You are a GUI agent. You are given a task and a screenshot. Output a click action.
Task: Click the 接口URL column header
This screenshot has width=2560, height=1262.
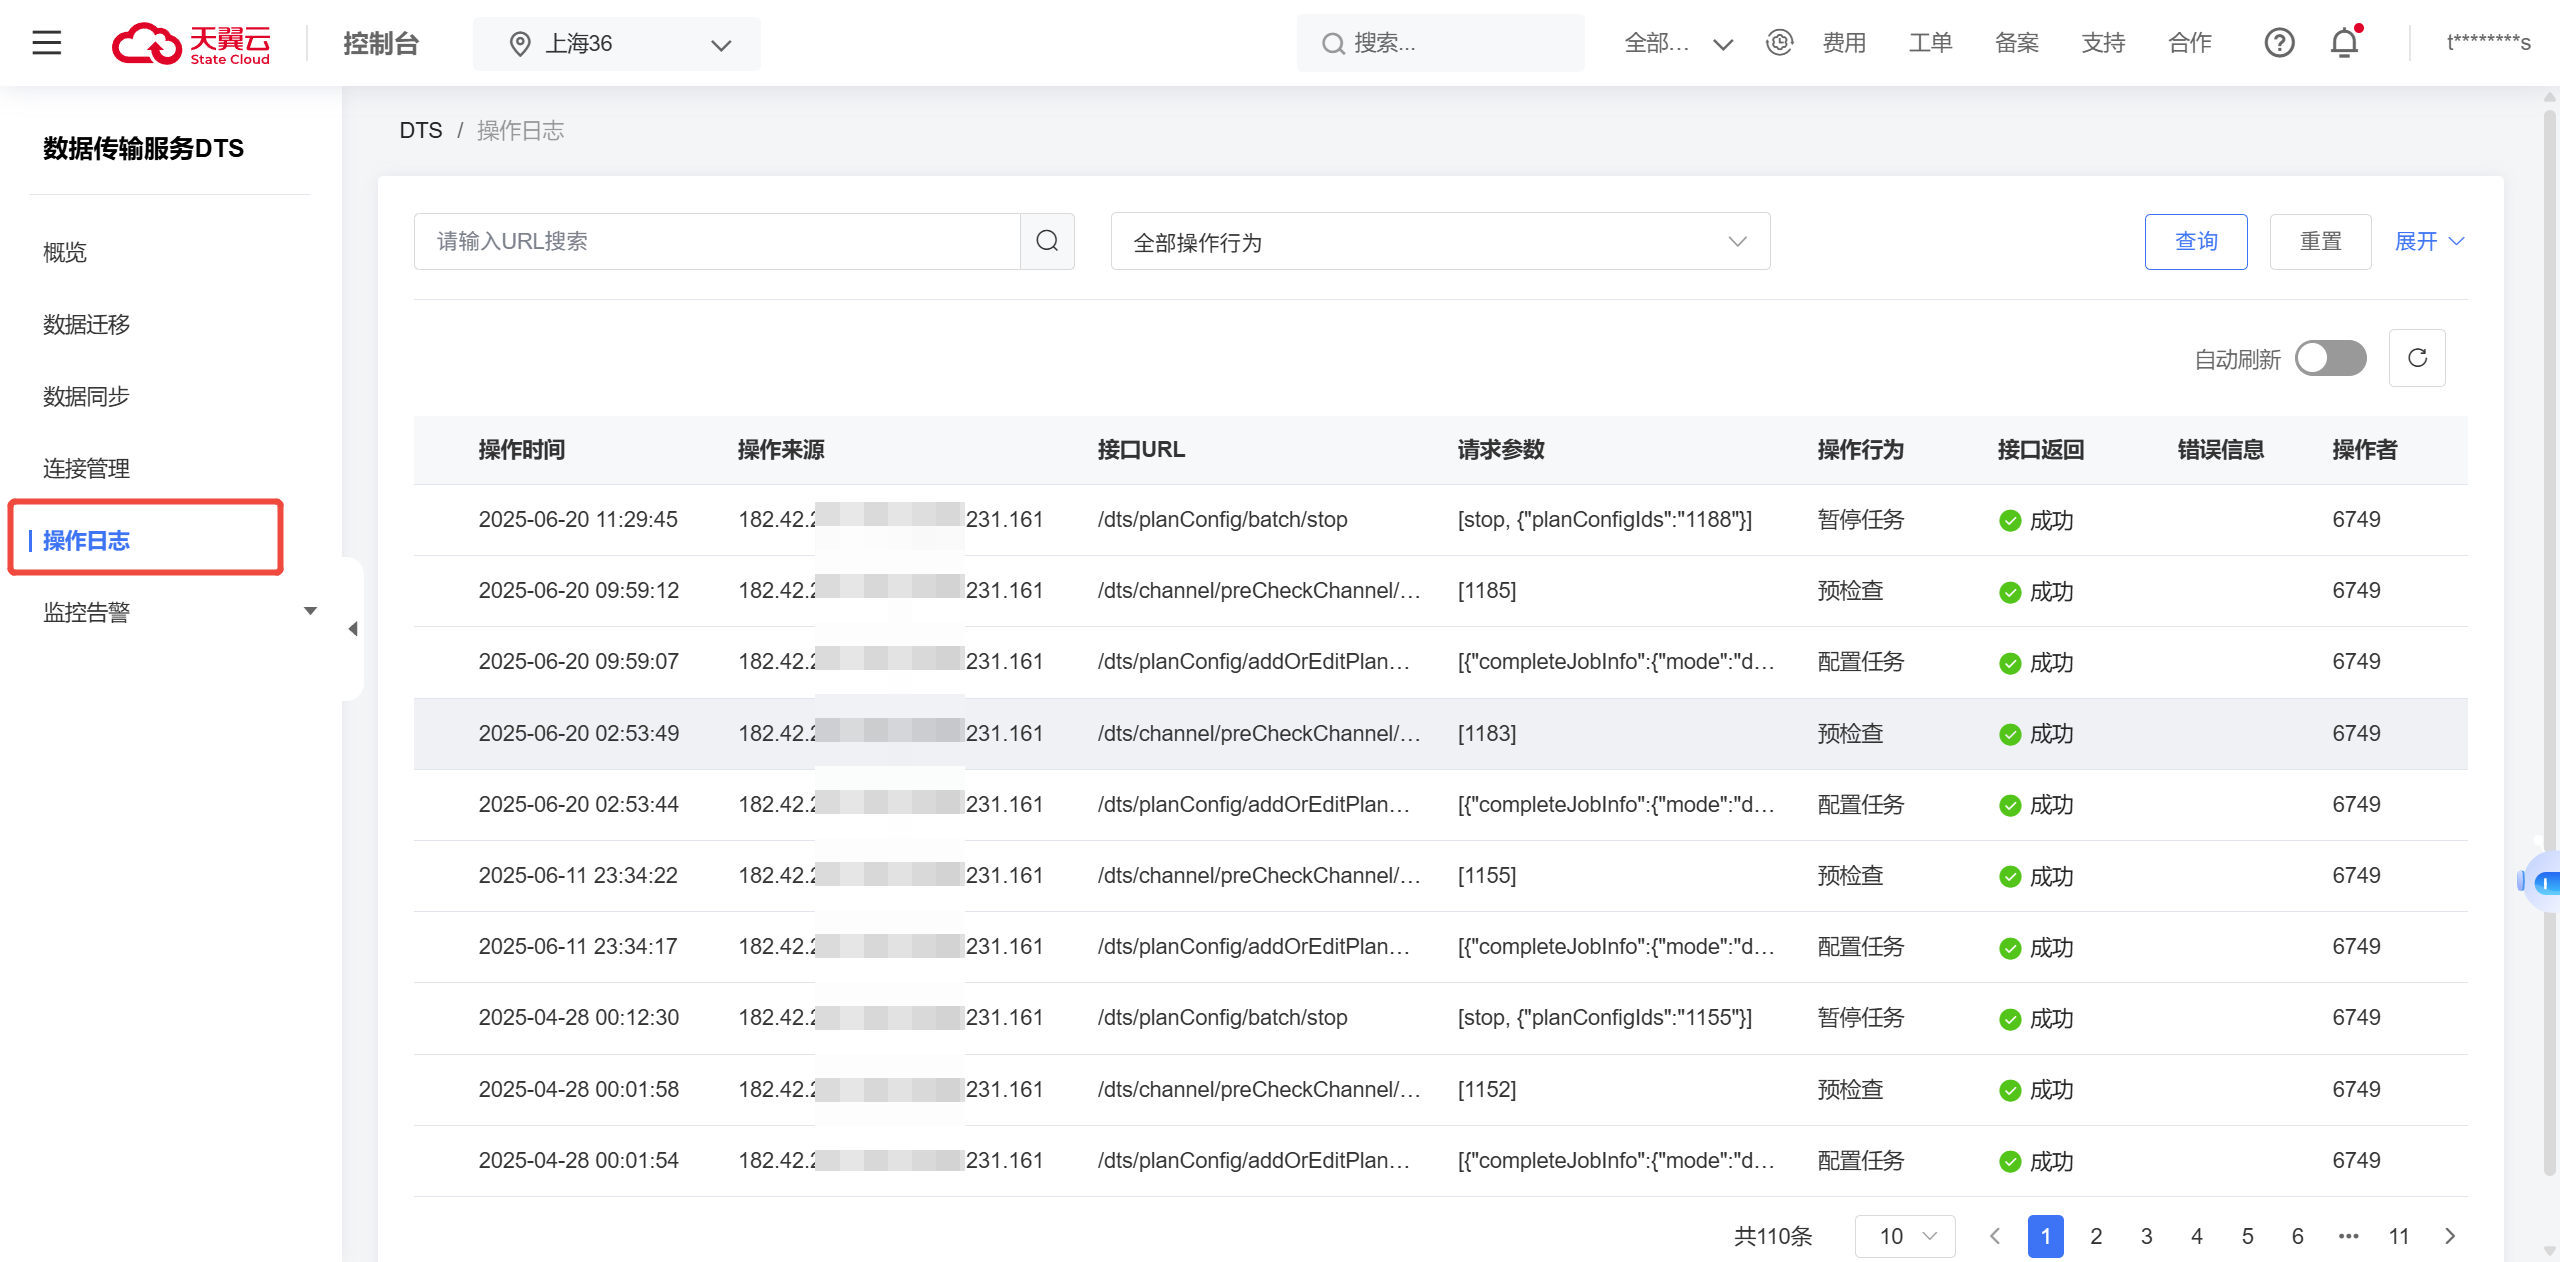click(1141, 450)
